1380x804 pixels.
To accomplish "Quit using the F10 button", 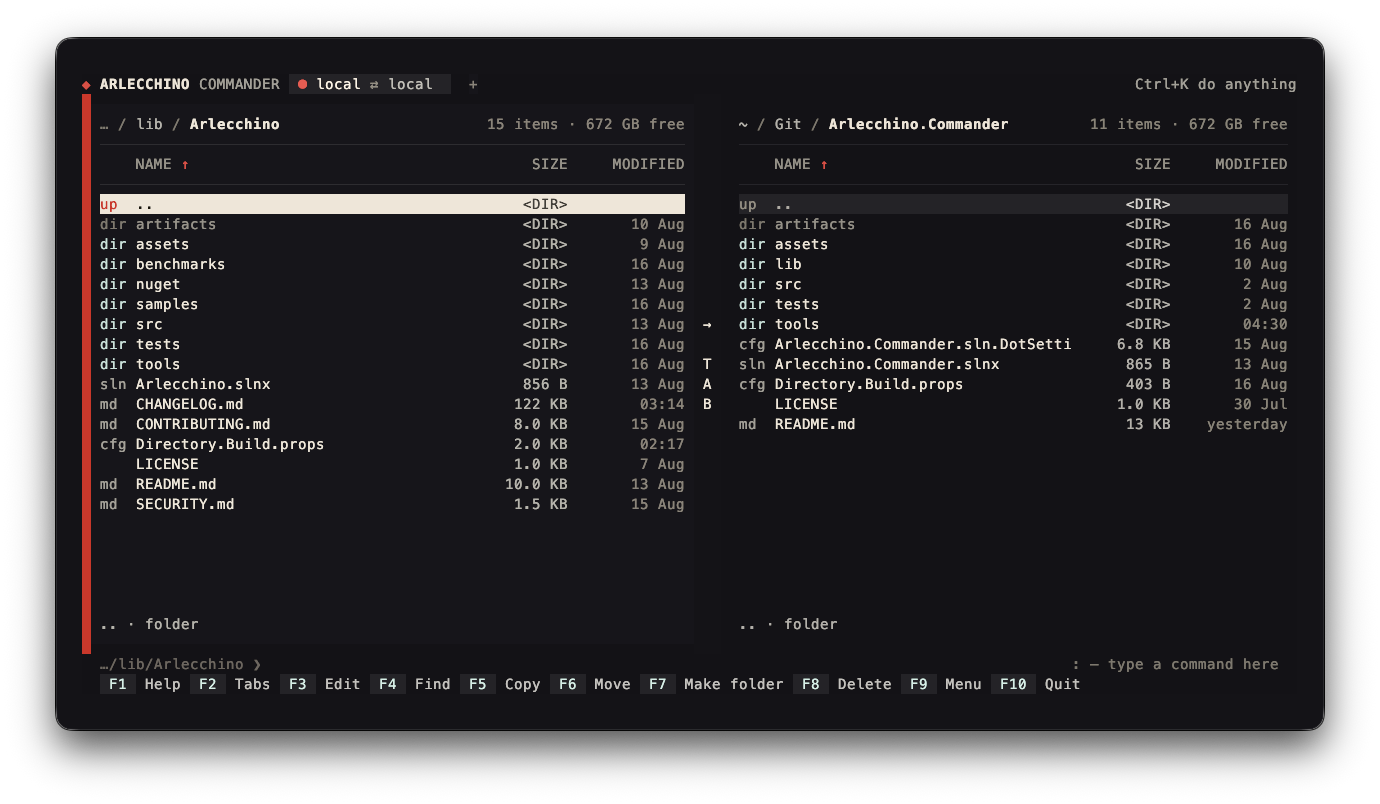I will (1036, 684).
